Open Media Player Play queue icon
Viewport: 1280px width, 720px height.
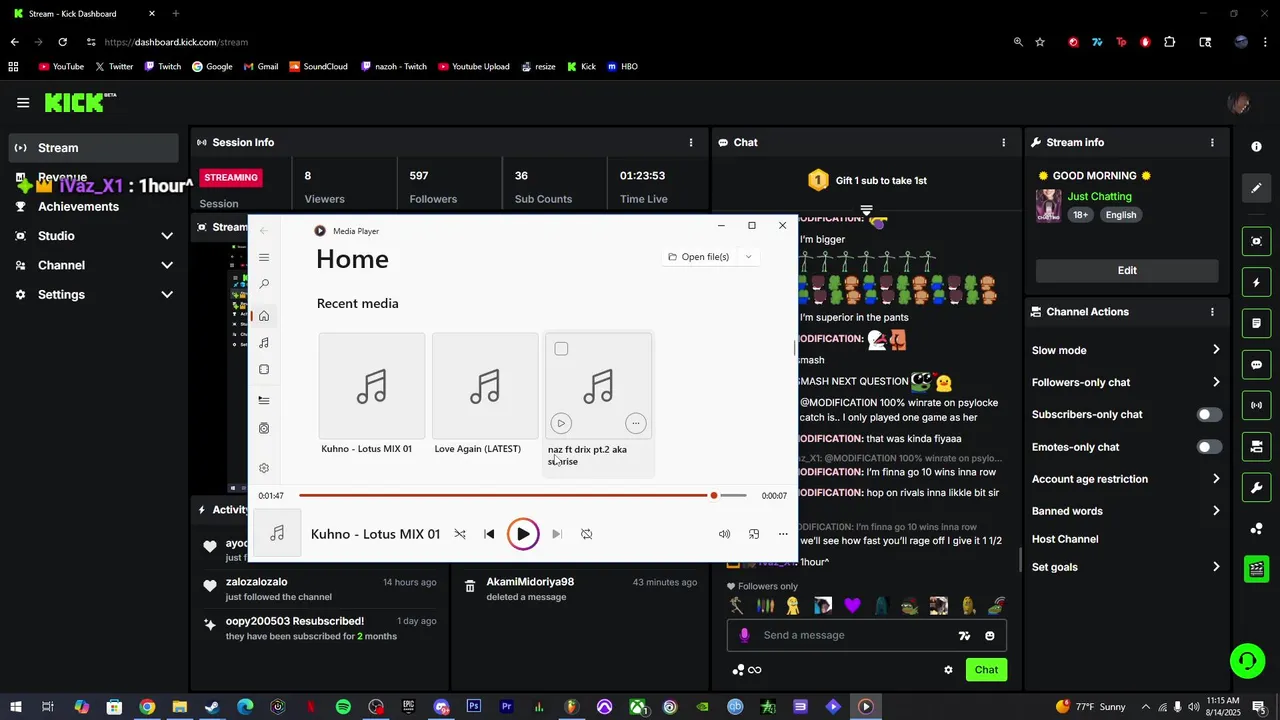(264, 400)
